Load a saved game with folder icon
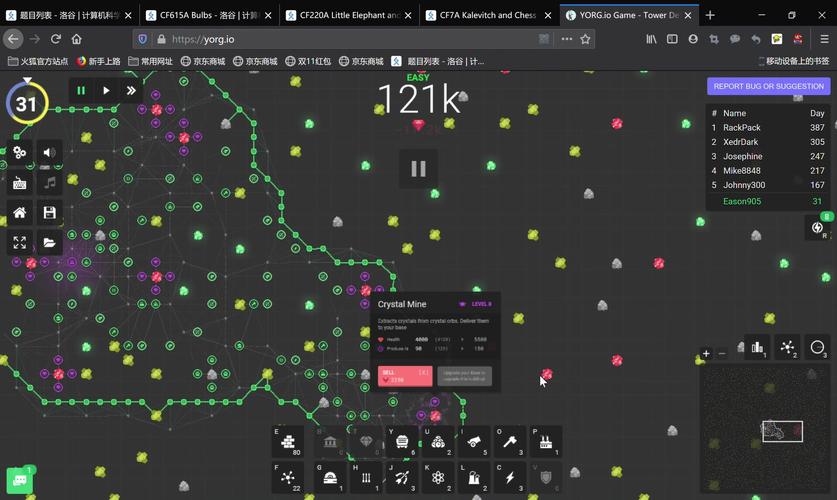837x500 pixels. (x=50, y=243)
